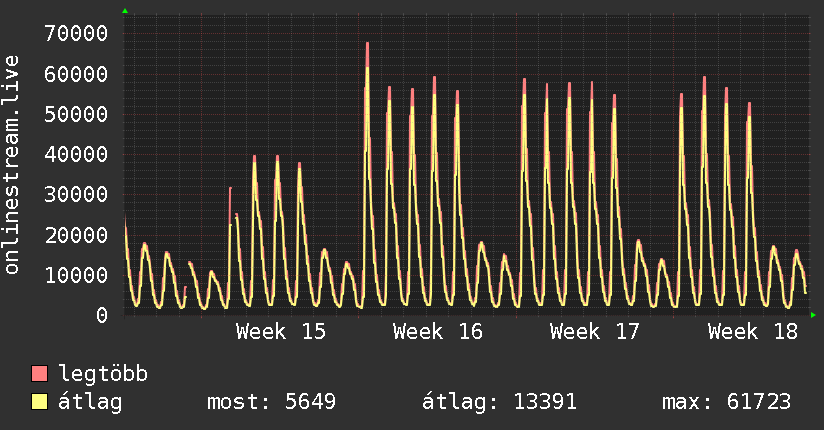824x430 pixels.
Task: Select the átlag legend label
Action: coord(90,402)
